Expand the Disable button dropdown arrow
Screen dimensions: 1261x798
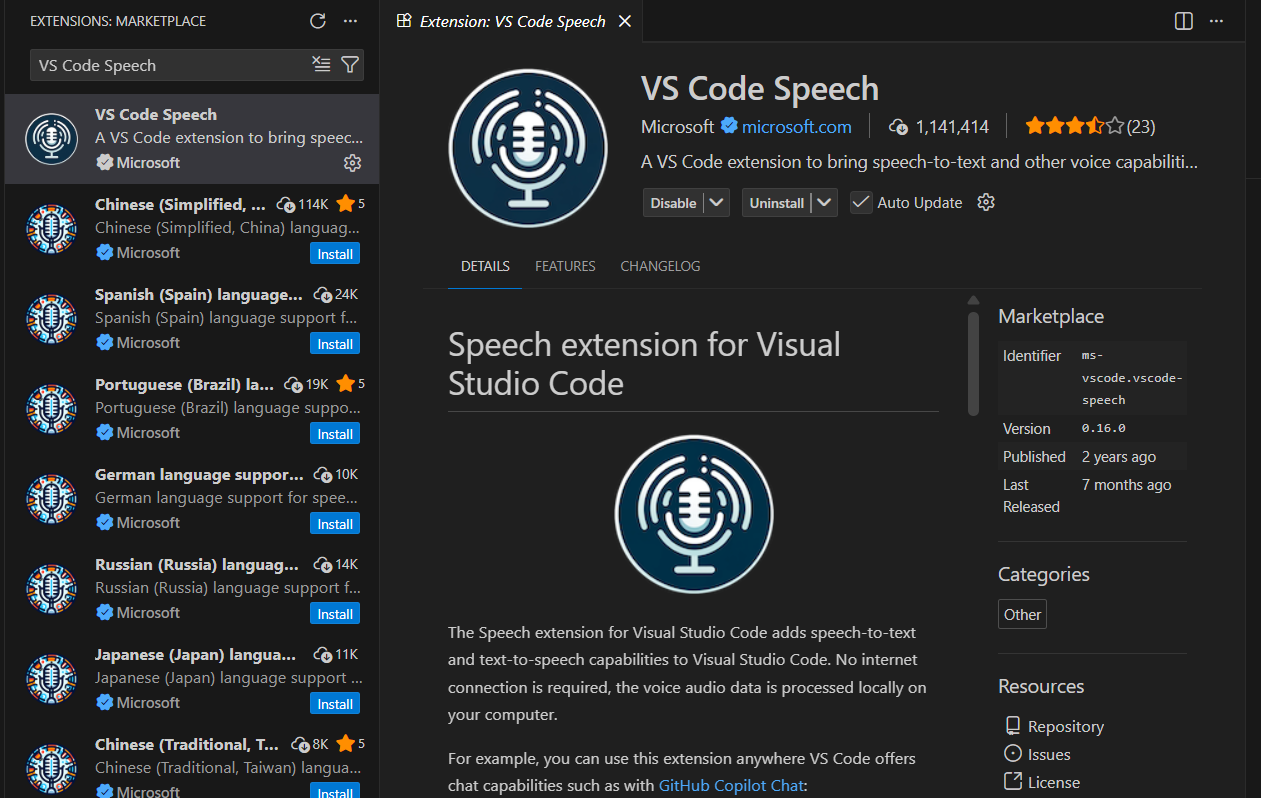click(x=716, y=202)
